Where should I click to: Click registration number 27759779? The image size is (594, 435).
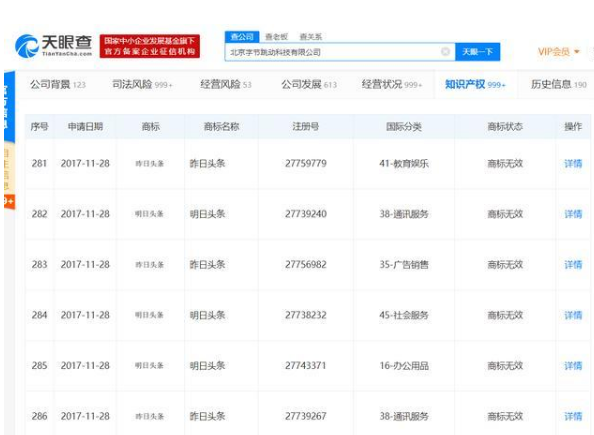[306, 163]
